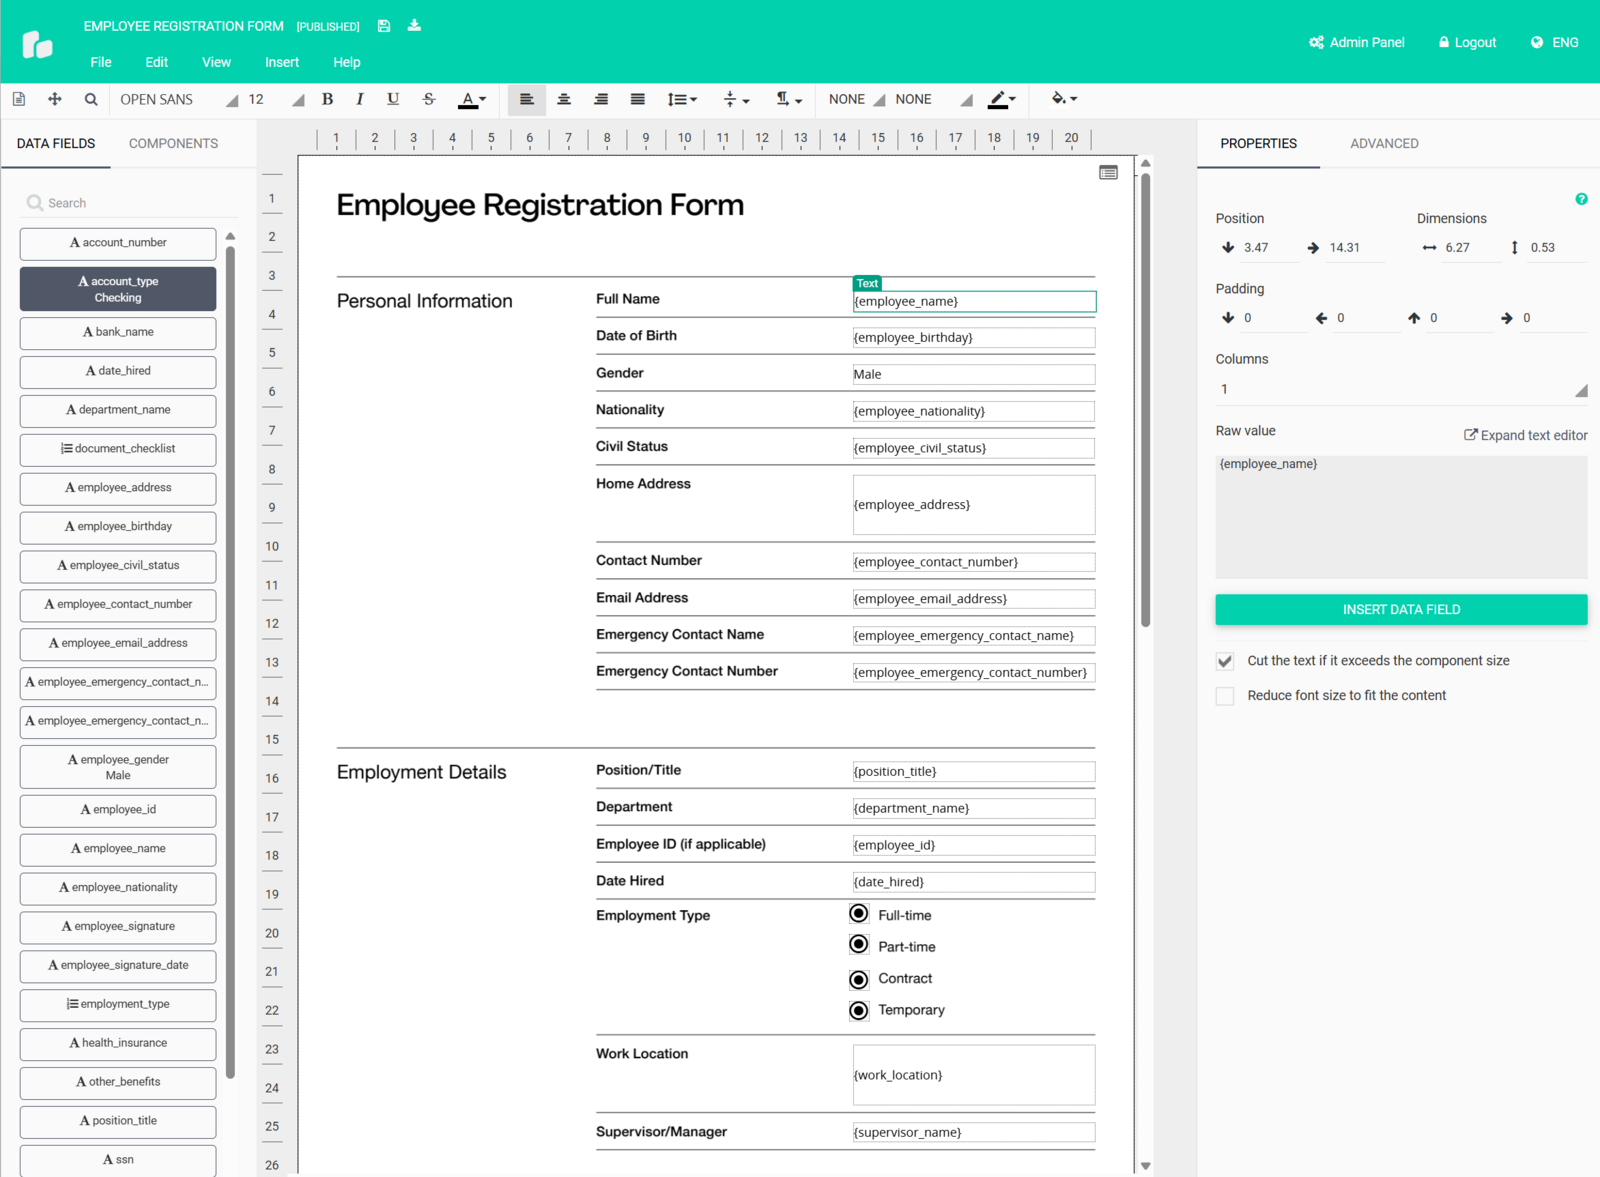Image resolution: width=1600 pixels, height=1177 pixels.
Task: Click the Expand text editor link
Action: tap(1526, 435)
